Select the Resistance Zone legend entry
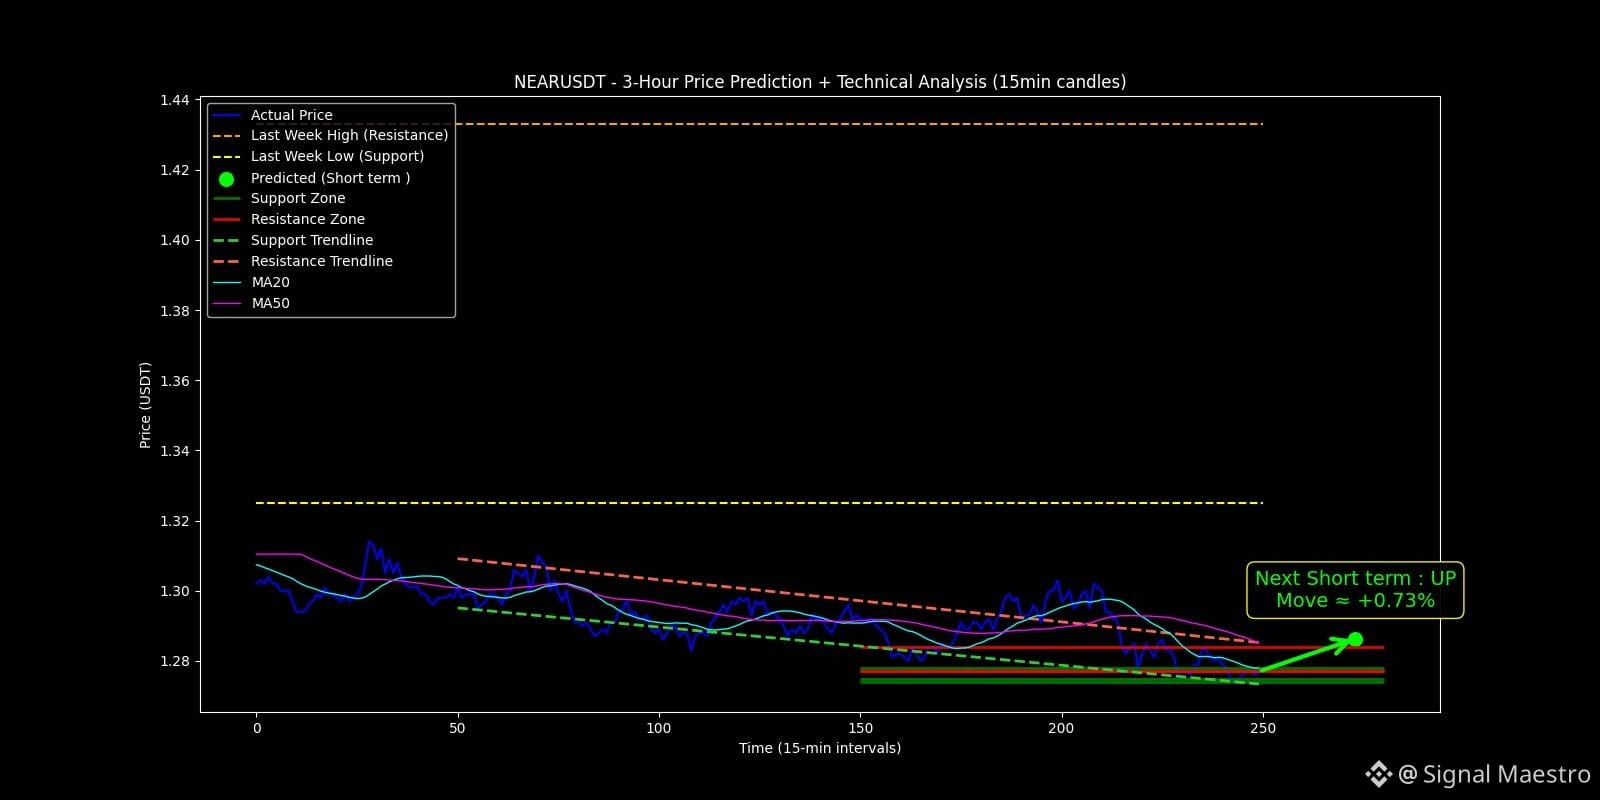 (x=289, y=219)
